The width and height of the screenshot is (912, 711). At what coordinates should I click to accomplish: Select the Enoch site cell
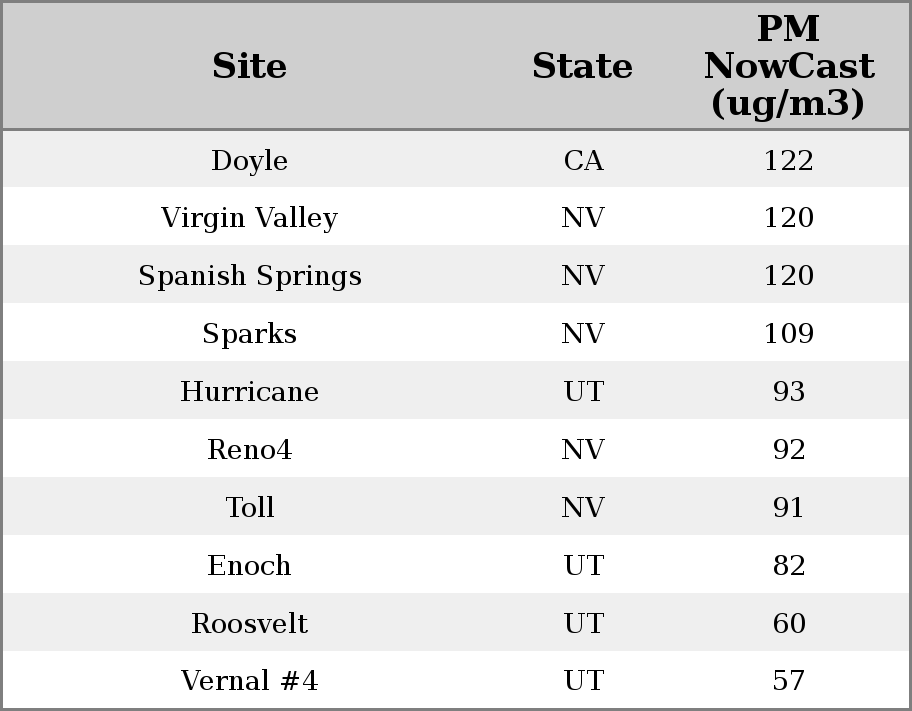(249, 566)
